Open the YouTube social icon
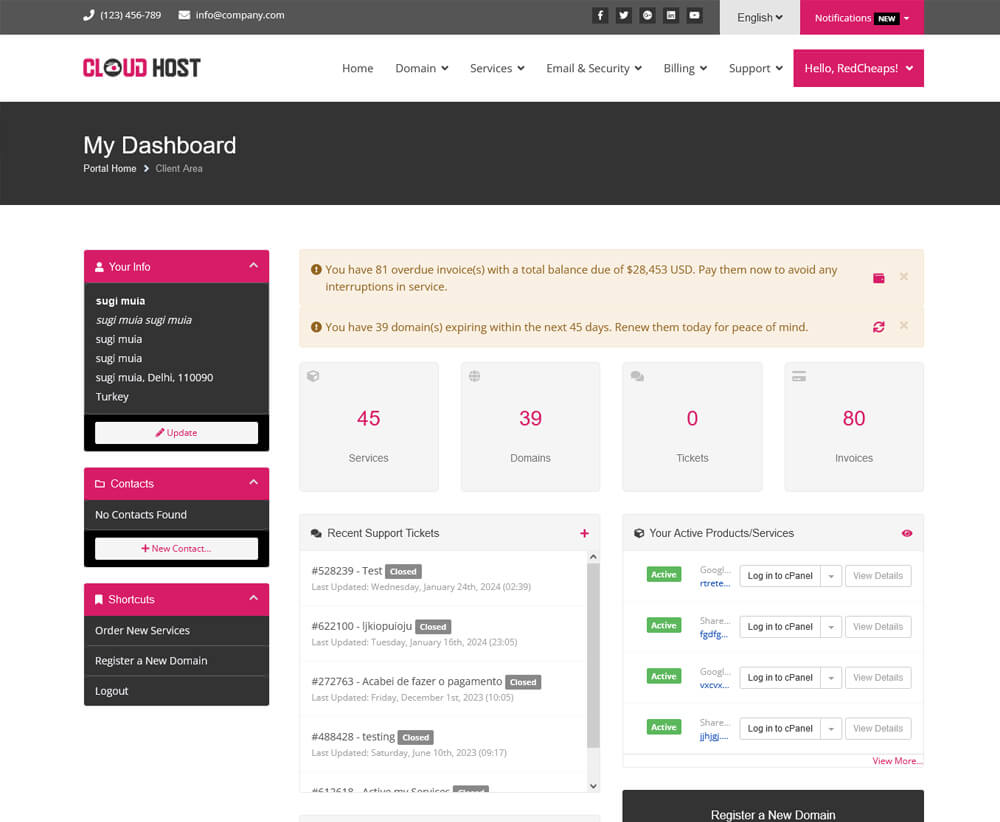Image resolution: width=1000 pixels, height=822 pixels. pyautogui.click(x=695, y=15)
